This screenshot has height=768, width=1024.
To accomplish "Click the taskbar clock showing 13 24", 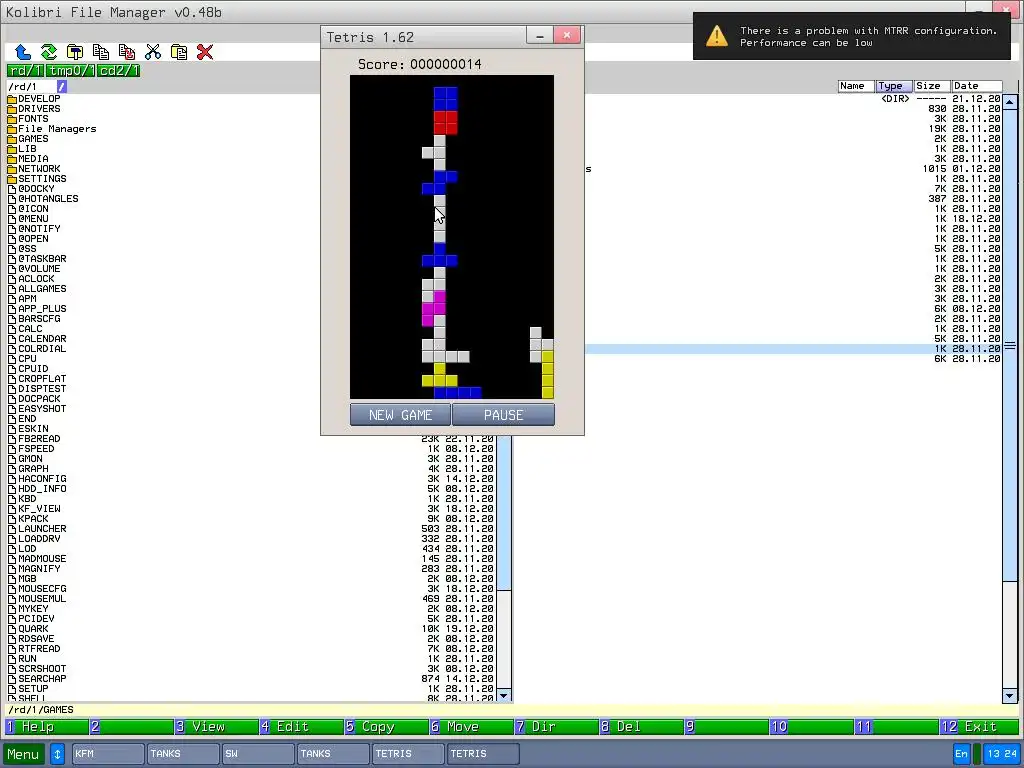I will 1002,754.
